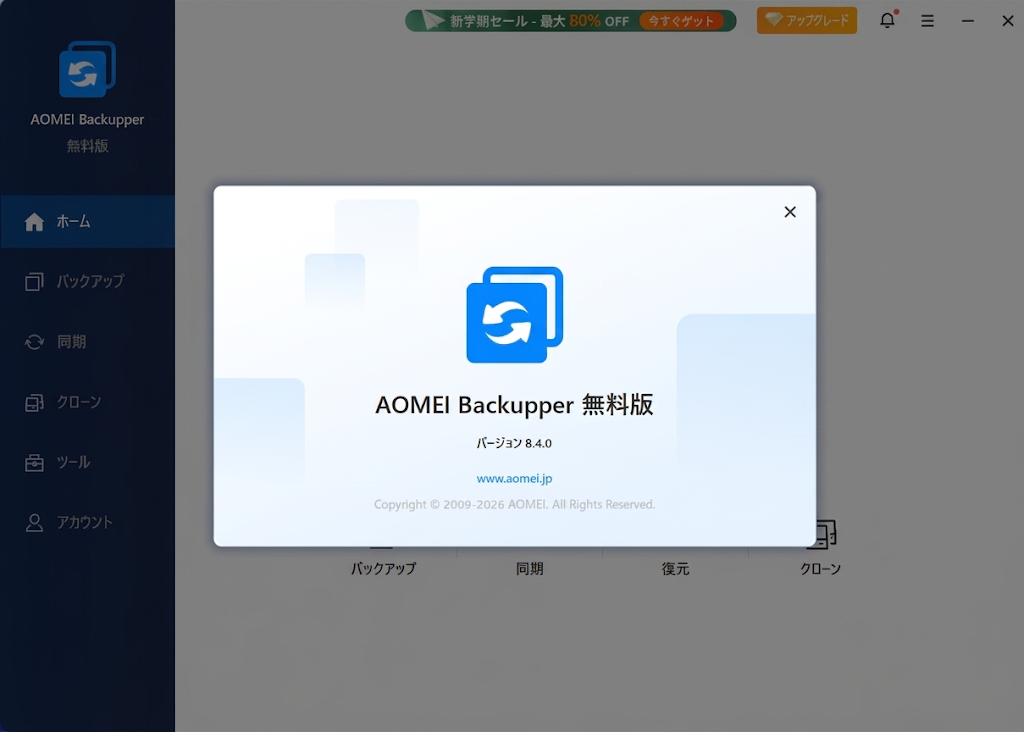Click the diamond icon on upgrade button
This screenshot has width=1024, height=732.
[x=774, y=20]
